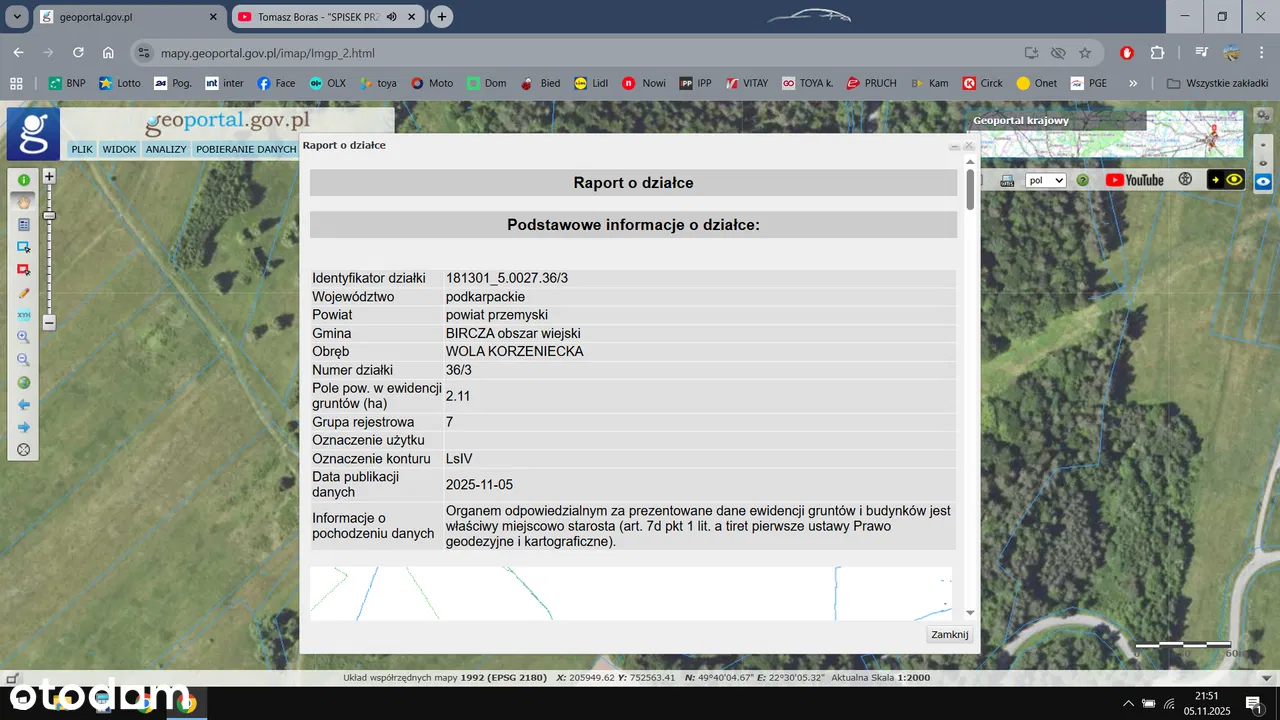Viewport: 1280px width, 720px height.
Task: Mute the YouTube tab audio
Action: pos(392,17)
